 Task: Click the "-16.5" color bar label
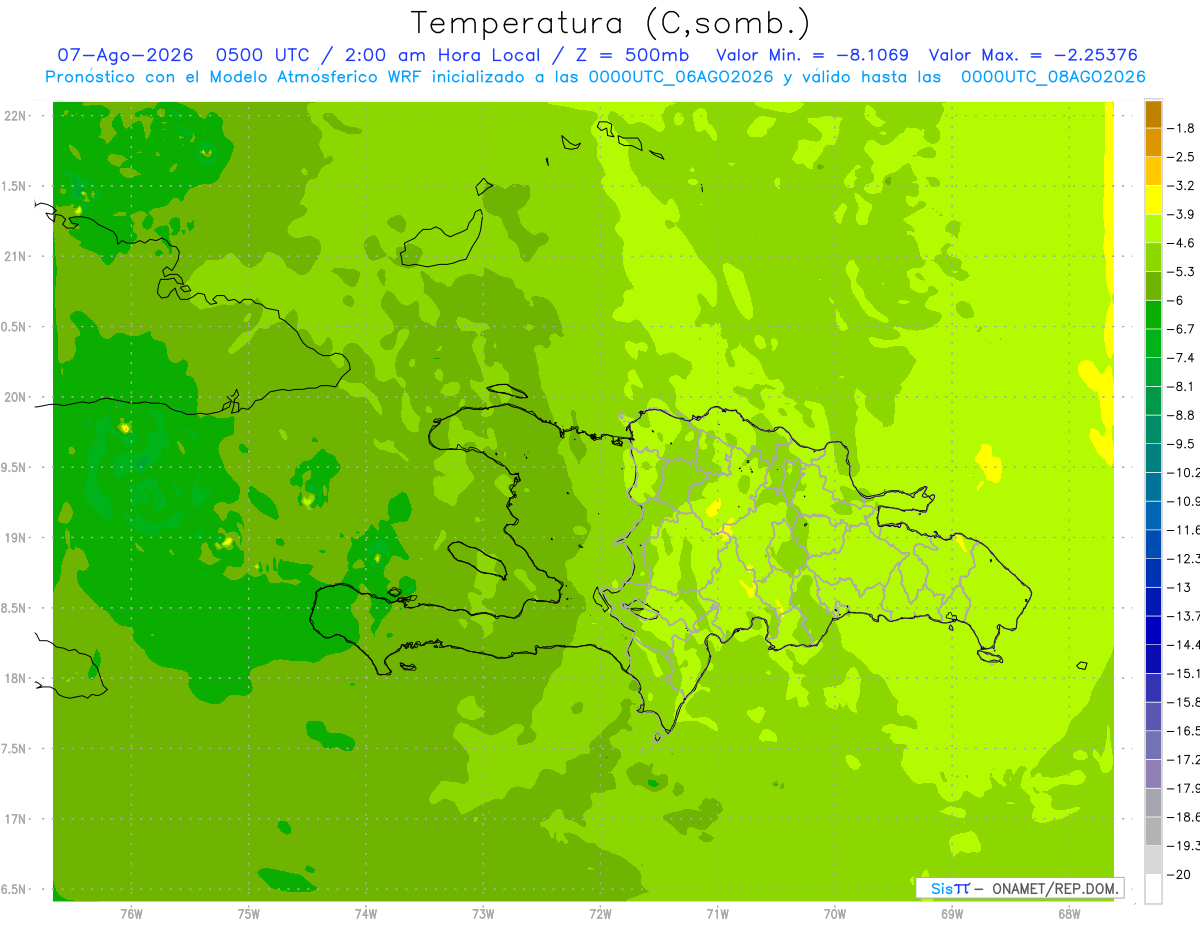pyautogui.click(x=1184, y=731)
